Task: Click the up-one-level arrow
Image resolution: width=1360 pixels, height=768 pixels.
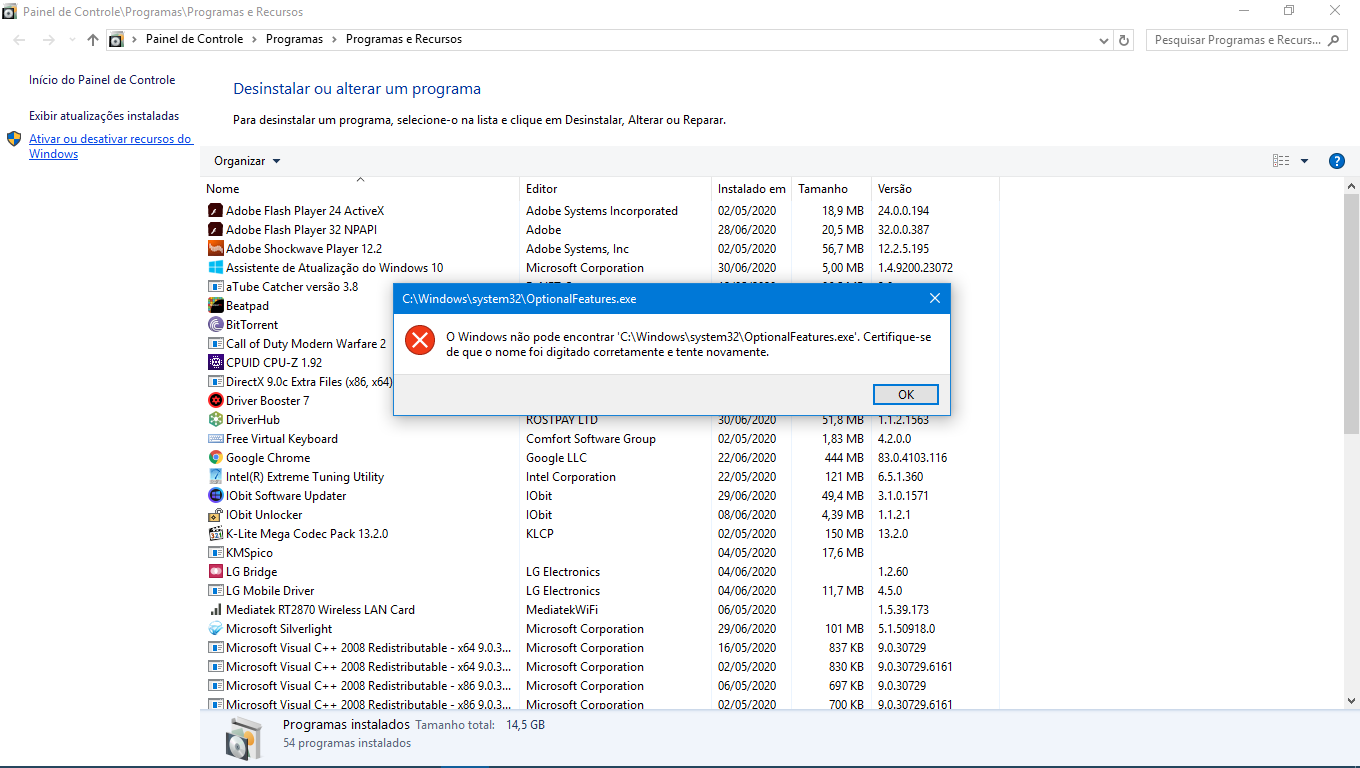Action: (x=93, y=40)
